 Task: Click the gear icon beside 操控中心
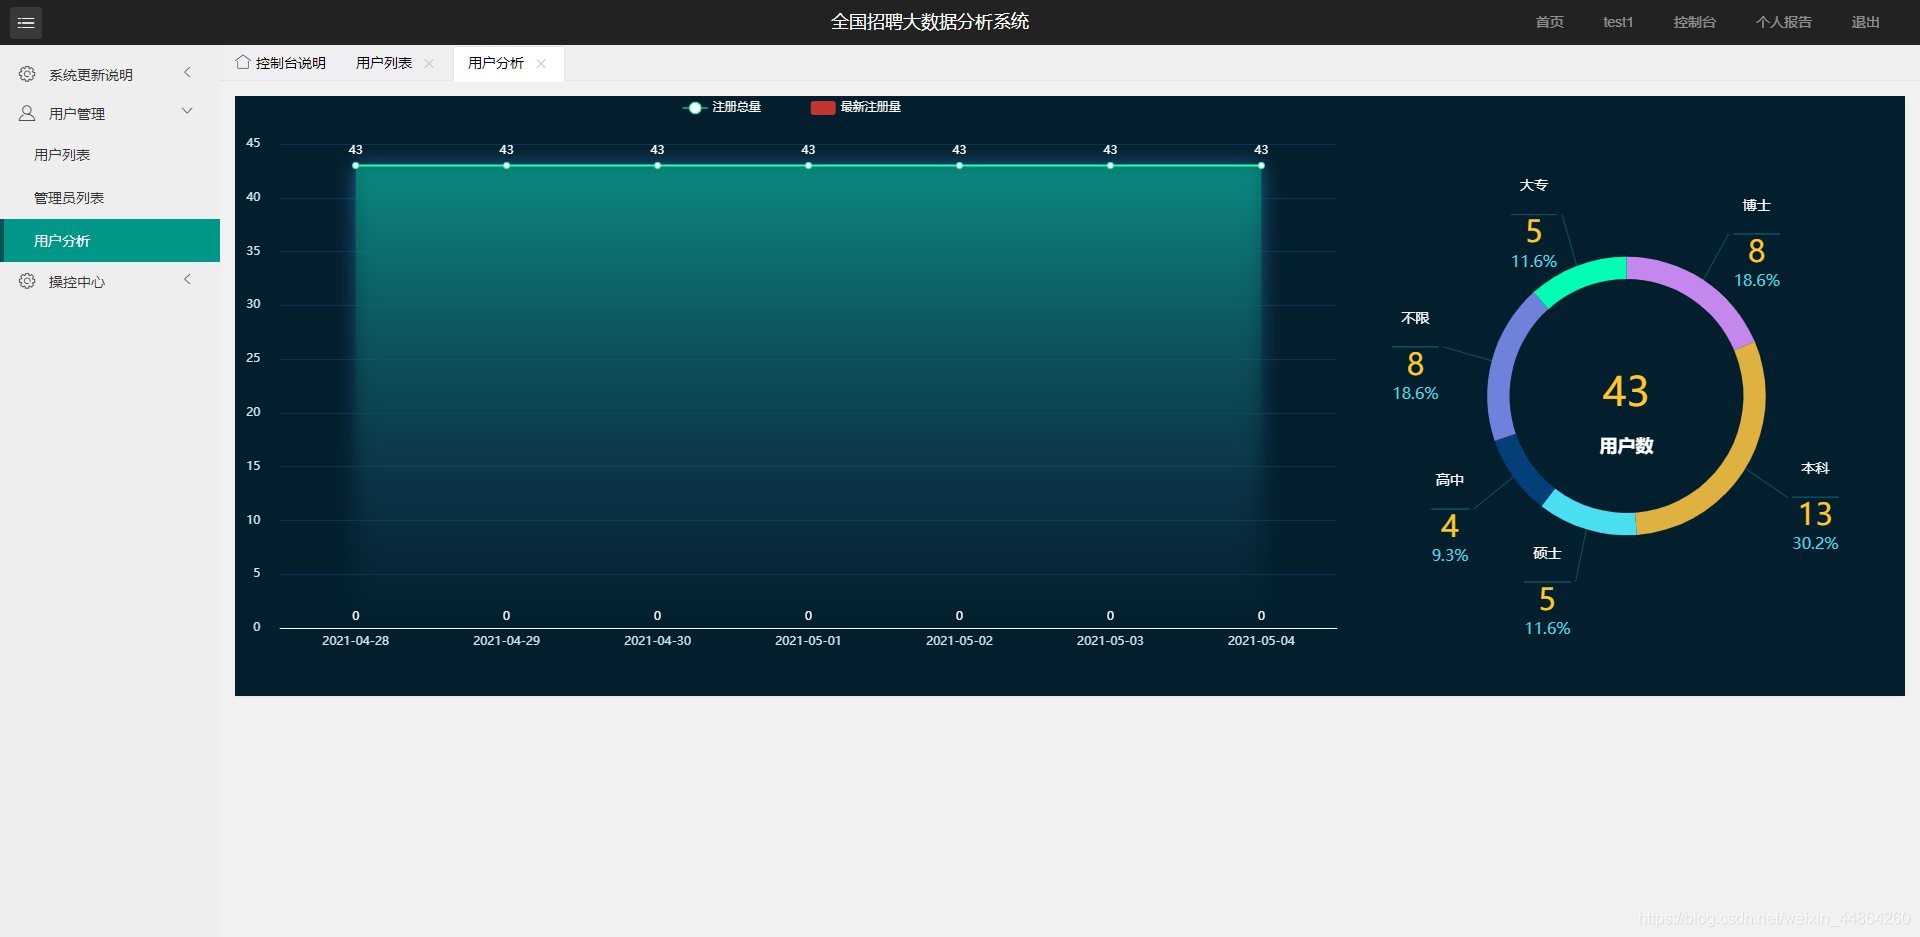coord(27,281)
